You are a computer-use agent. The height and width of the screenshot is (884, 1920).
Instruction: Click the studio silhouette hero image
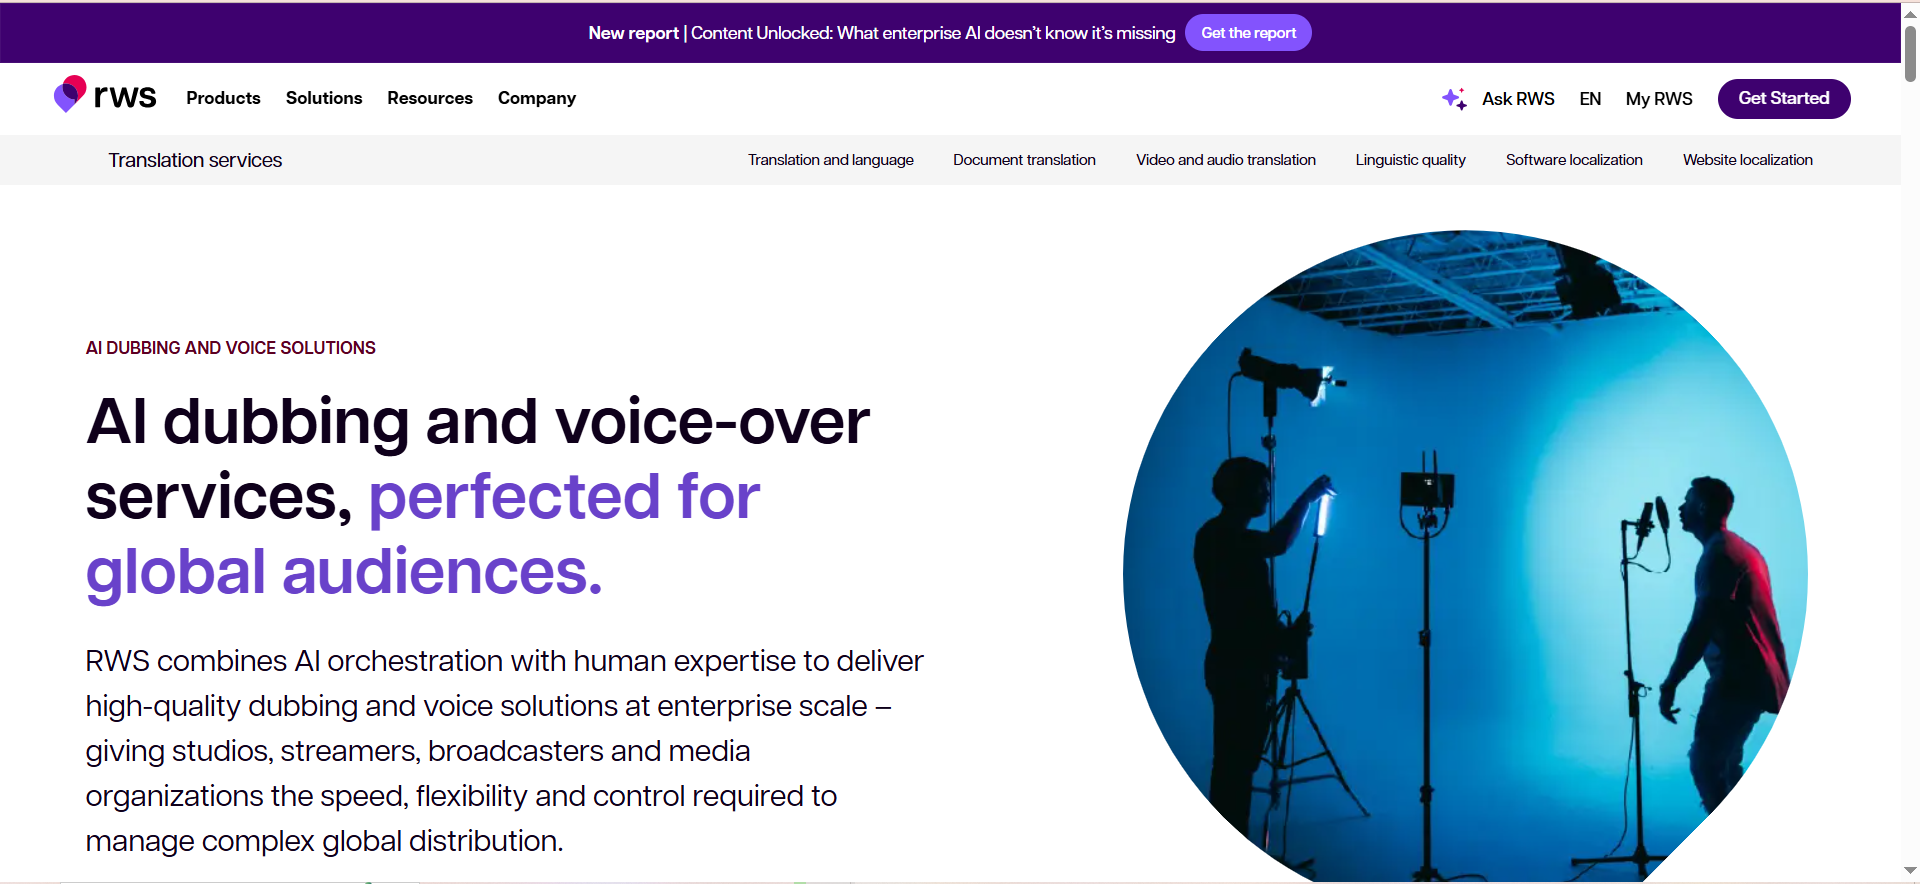(x=1465, y=556)
